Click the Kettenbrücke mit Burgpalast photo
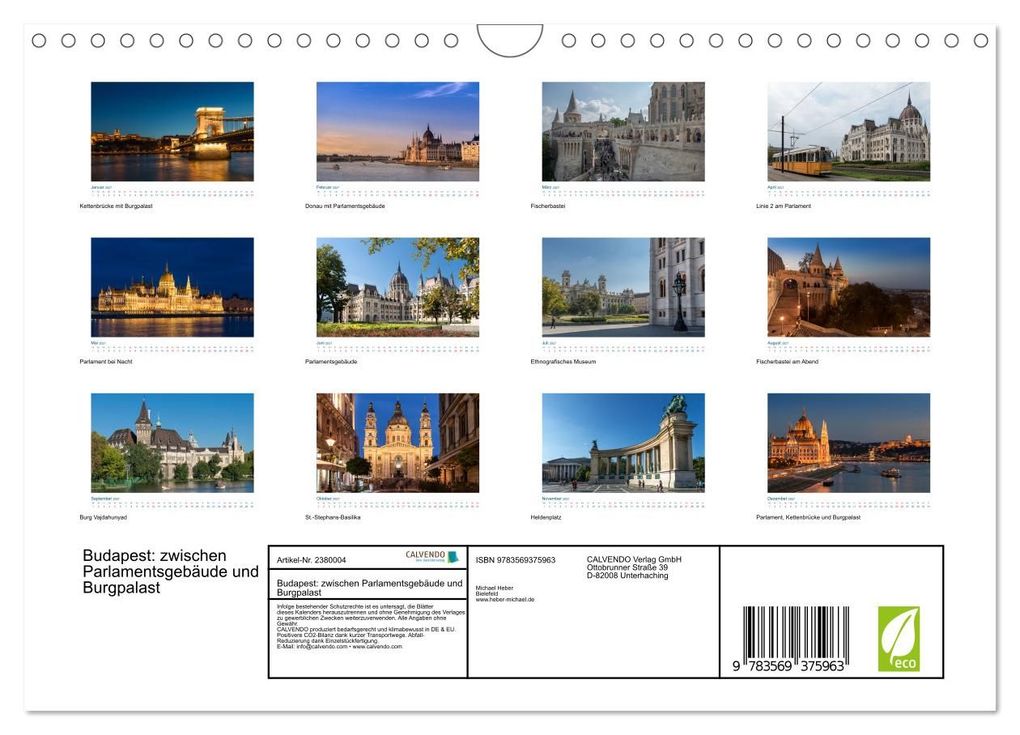Screen dimensions: 1020x735 [172, 131]
